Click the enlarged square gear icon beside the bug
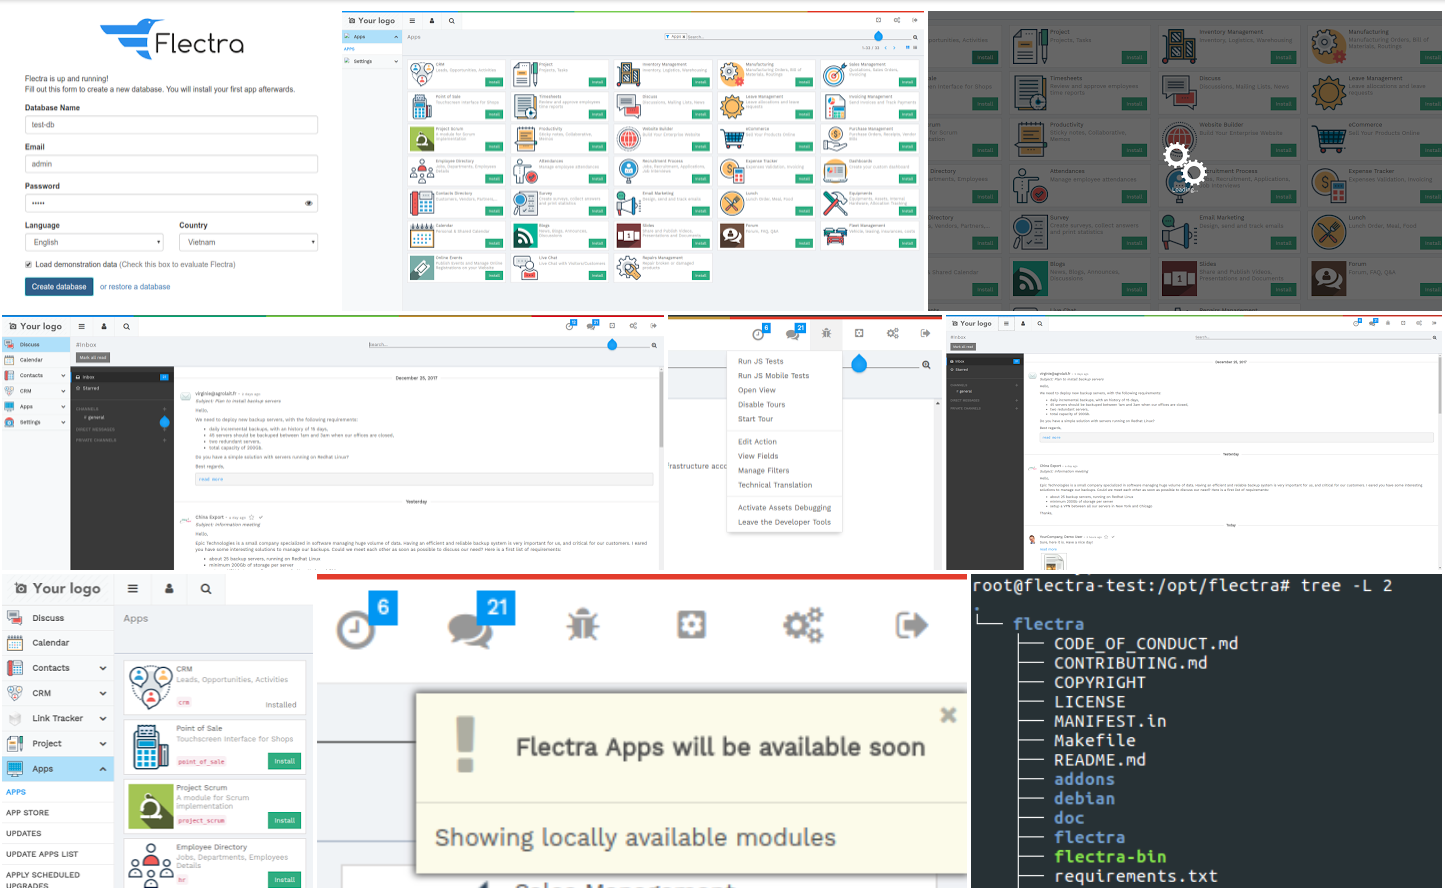This screenshot has height=888, width=1445. pos(691,625)
